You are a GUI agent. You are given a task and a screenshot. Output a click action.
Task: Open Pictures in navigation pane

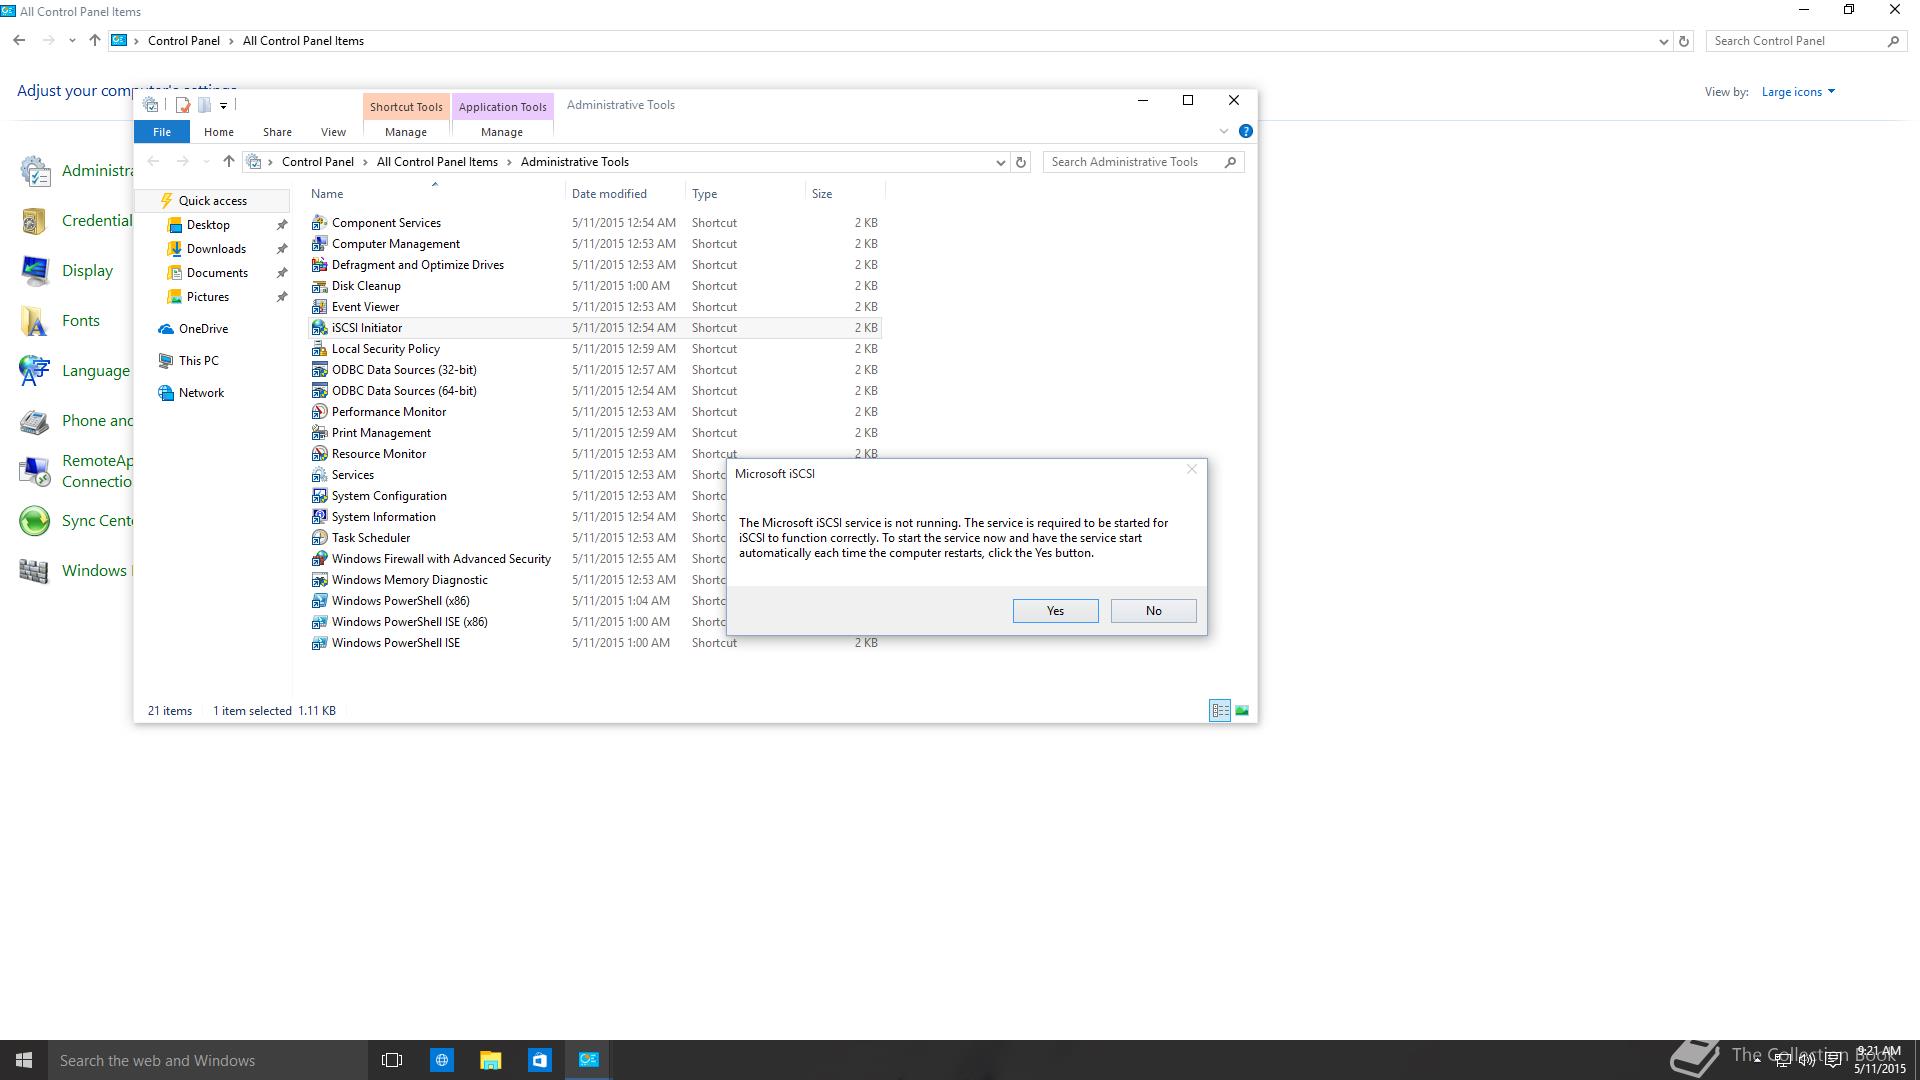pos(207,297)
